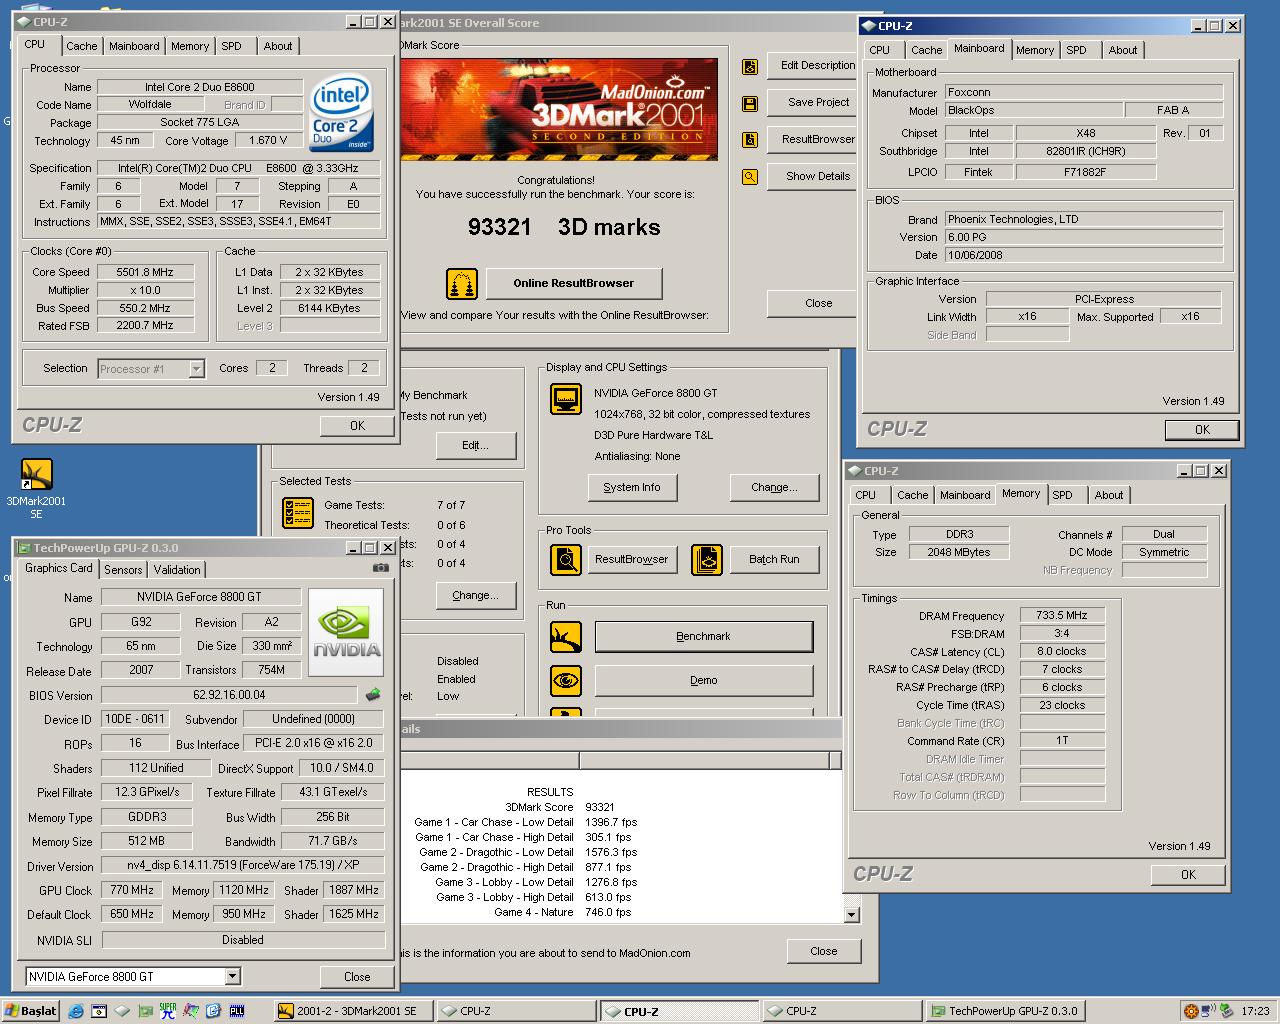Click OK in the left CPU-Z window
Viewport: 1280px width, 1024px height.
pyautogui.click(x=357, y=426)
